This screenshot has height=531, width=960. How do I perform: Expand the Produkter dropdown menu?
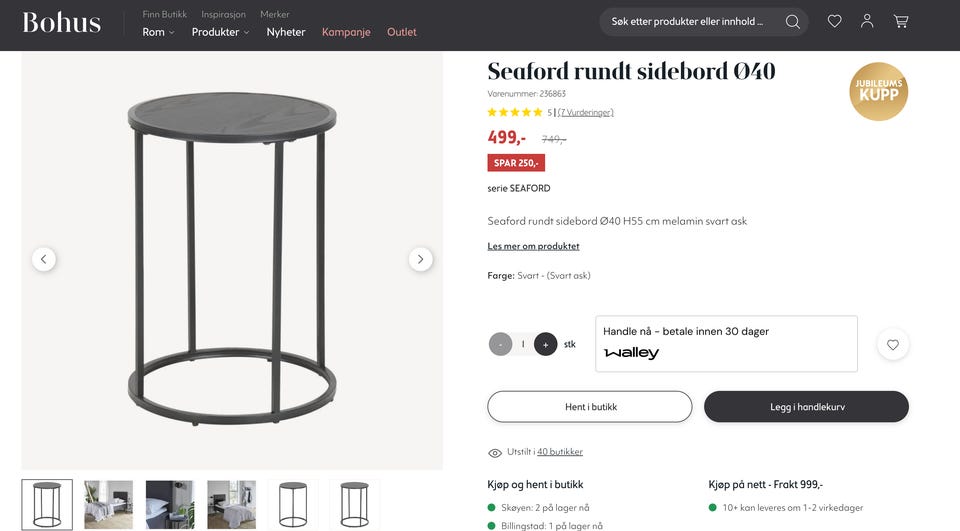(x=220, y=32)
